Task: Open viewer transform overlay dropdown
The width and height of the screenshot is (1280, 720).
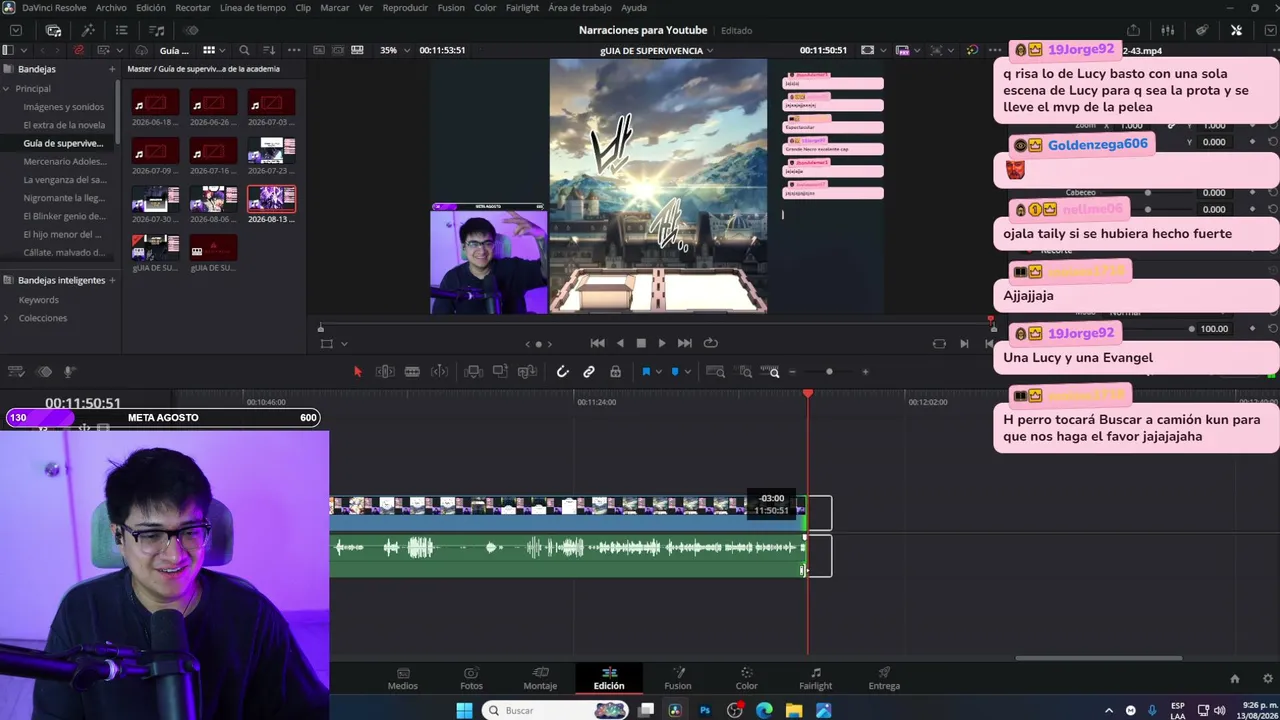Action: pos(344,343)
